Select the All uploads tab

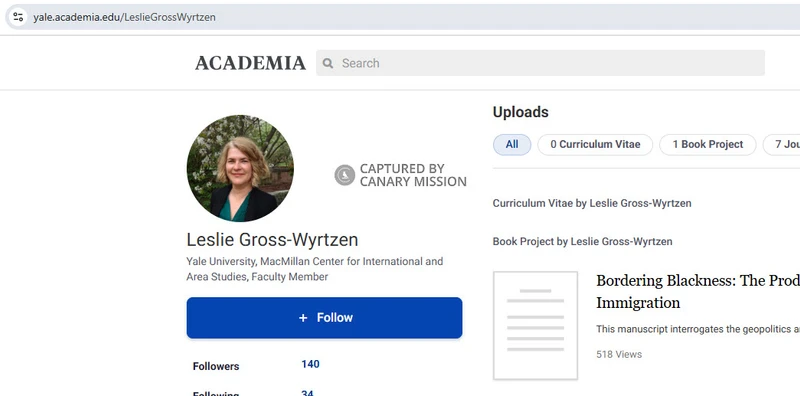512,145
